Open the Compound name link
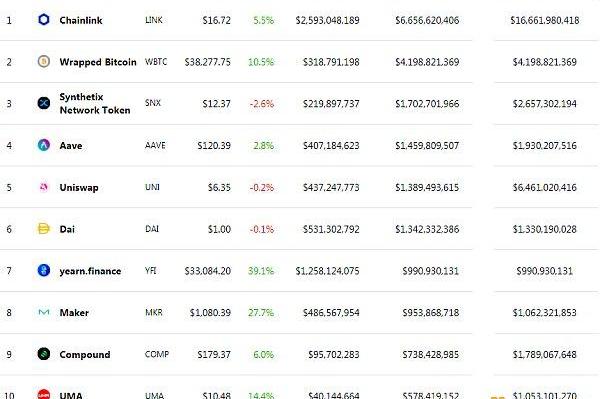Screen dimensions: 600x399 click(x=85, y=355)
